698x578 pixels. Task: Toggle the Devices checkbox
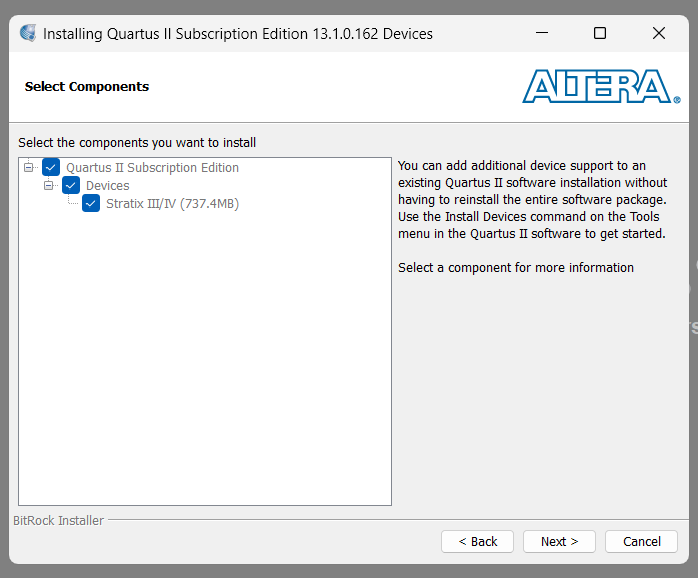pyautogui.click(x=71, y=185)
